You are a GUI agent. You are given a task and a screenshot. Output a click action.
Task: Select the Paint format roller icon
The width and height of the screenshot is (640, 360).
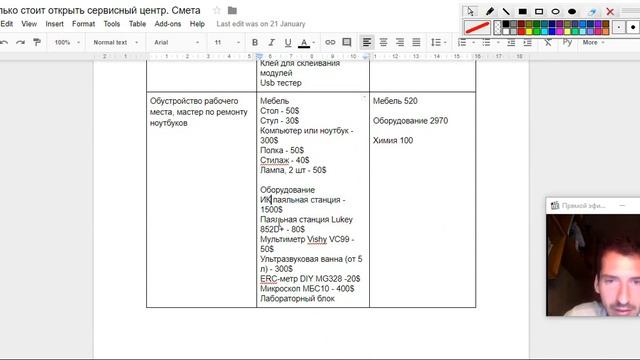(37, 42)
